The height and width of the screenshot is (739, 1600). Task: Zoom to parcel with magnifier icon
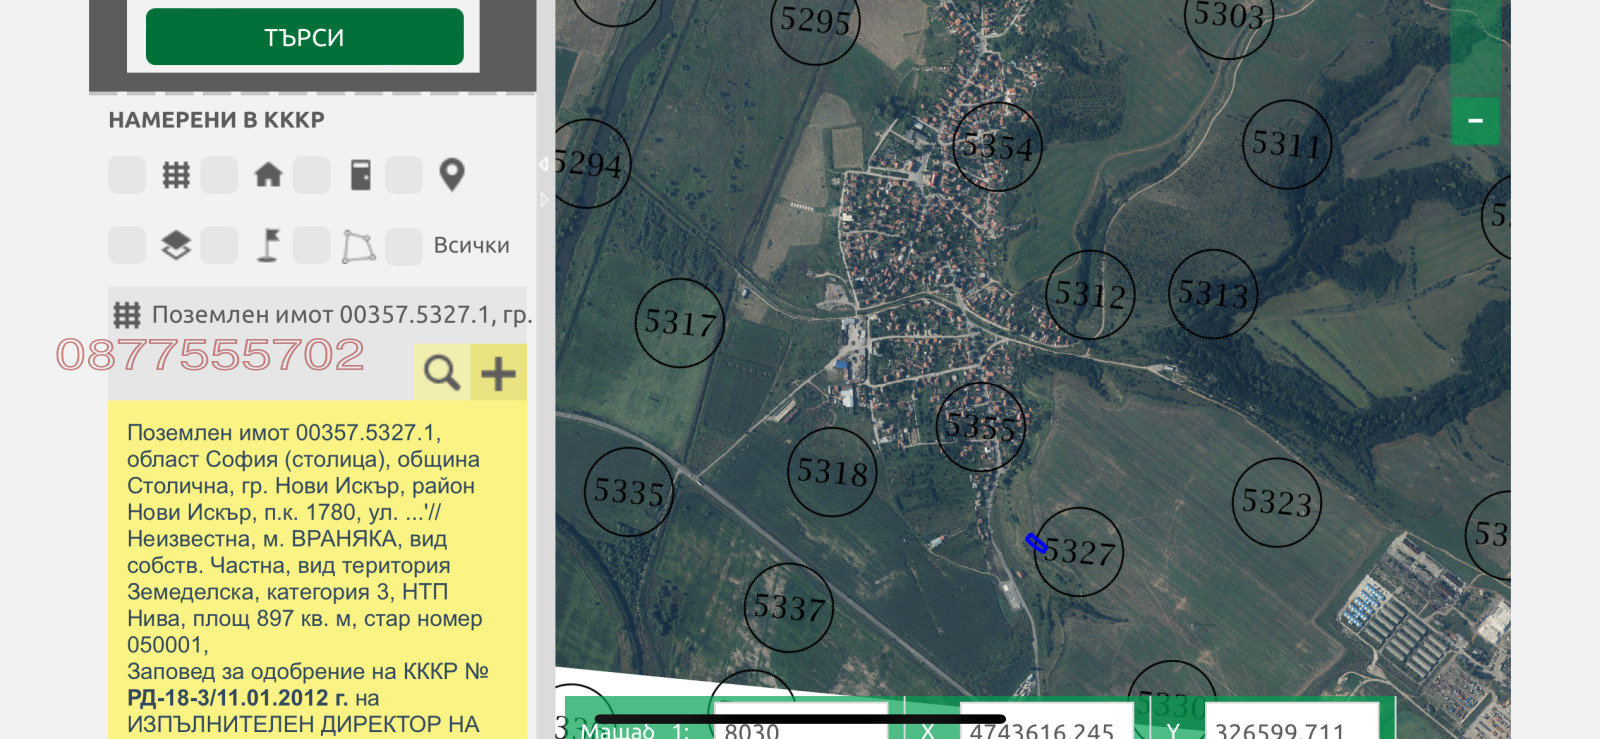[441, 373]
